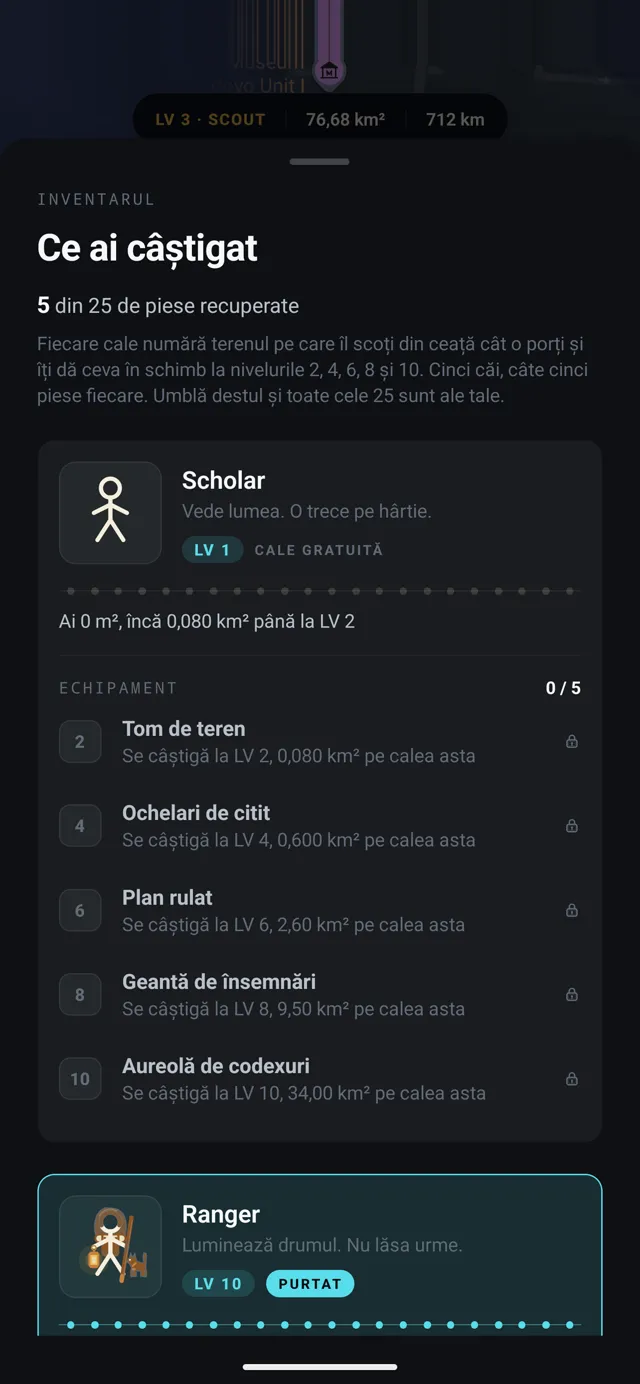Select the LV 3 · SCOUT status chip
Screen dimensions: 640x1384
210,120
